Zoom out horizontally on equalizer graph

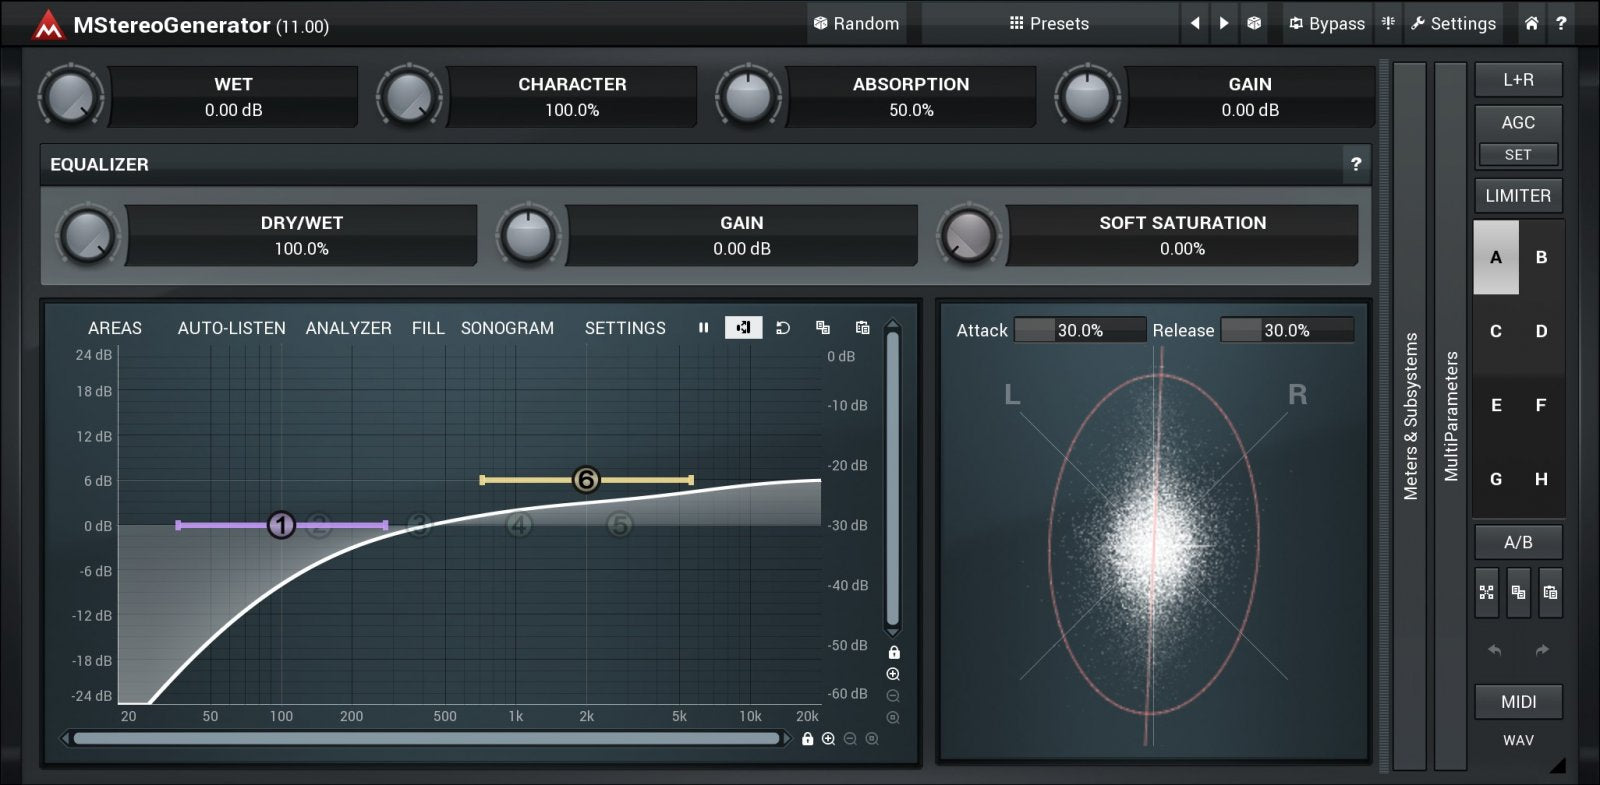(850, 739)
